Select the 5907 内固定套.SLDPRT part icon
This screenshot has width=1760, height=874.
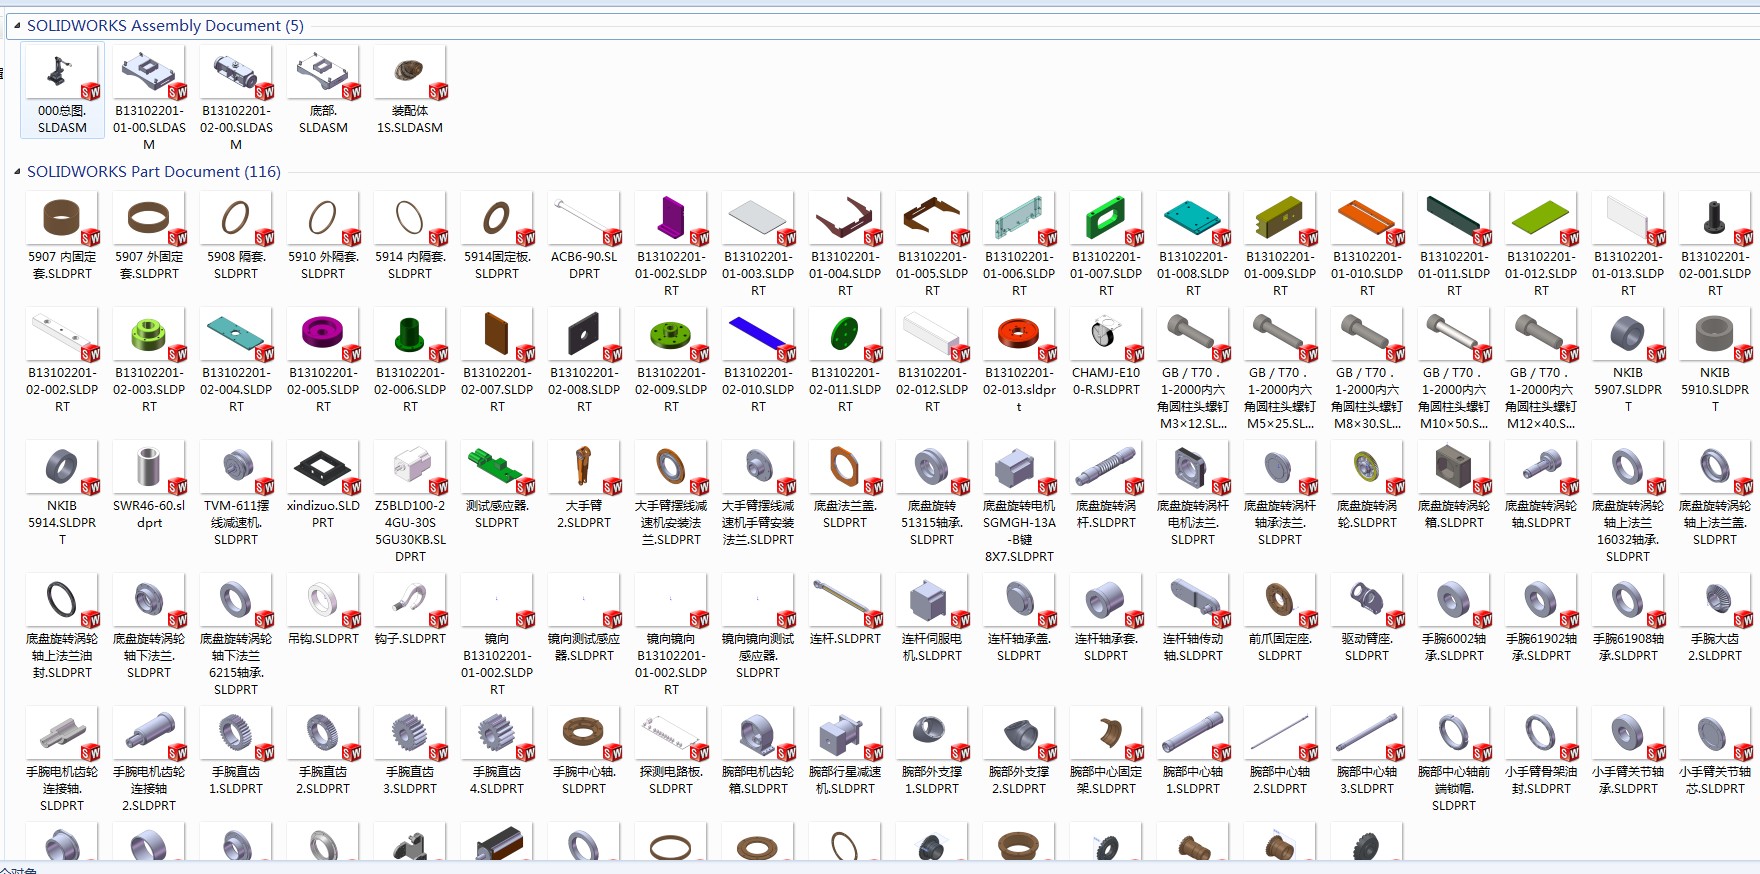(62, 218)
